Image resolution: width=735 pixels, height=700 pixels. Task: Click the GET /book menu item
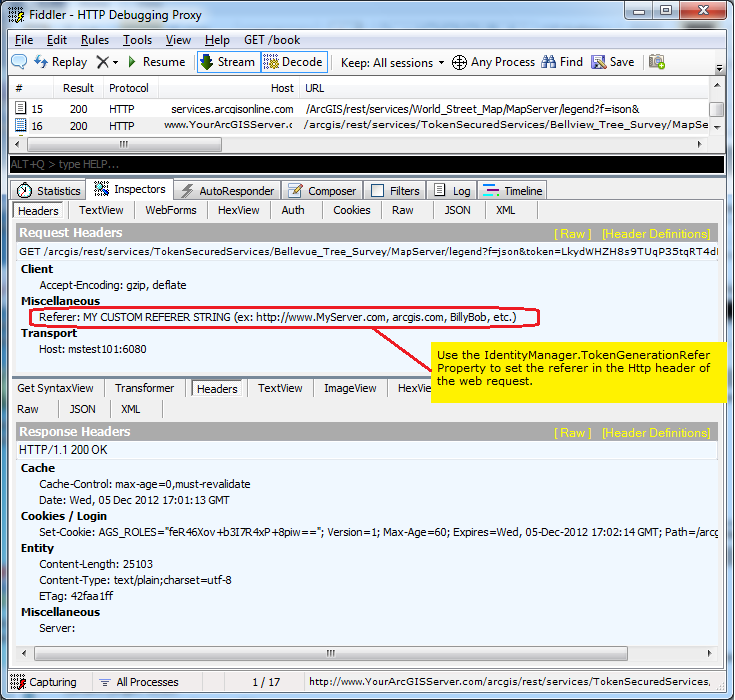click(x=272, y=40)
